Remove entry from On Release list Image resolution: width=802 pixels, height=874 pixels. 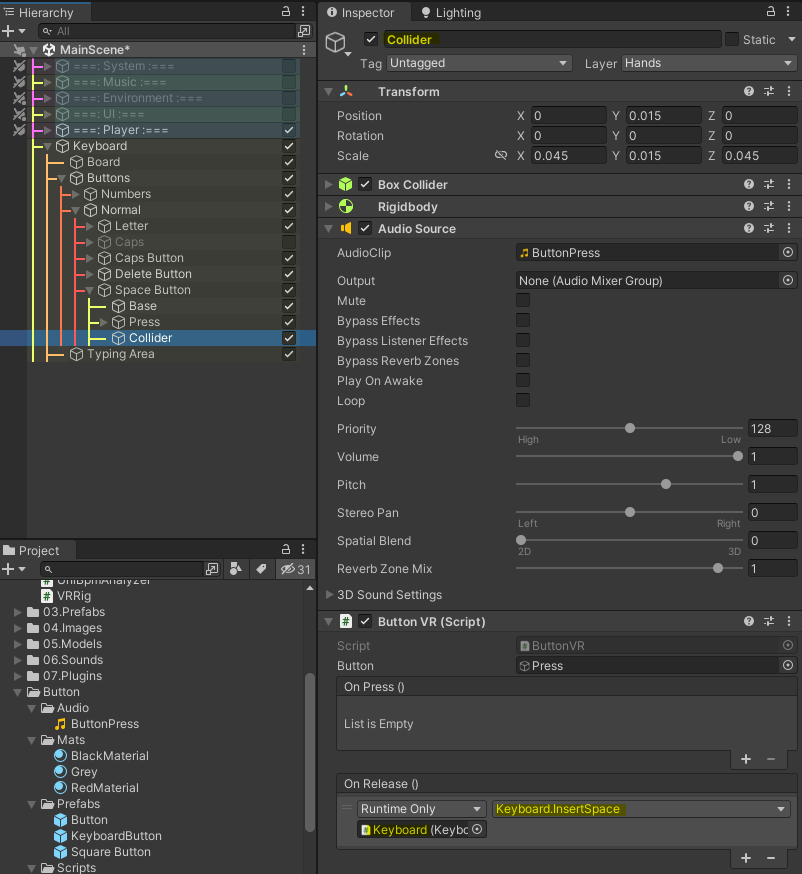click(x=771, y=858)
